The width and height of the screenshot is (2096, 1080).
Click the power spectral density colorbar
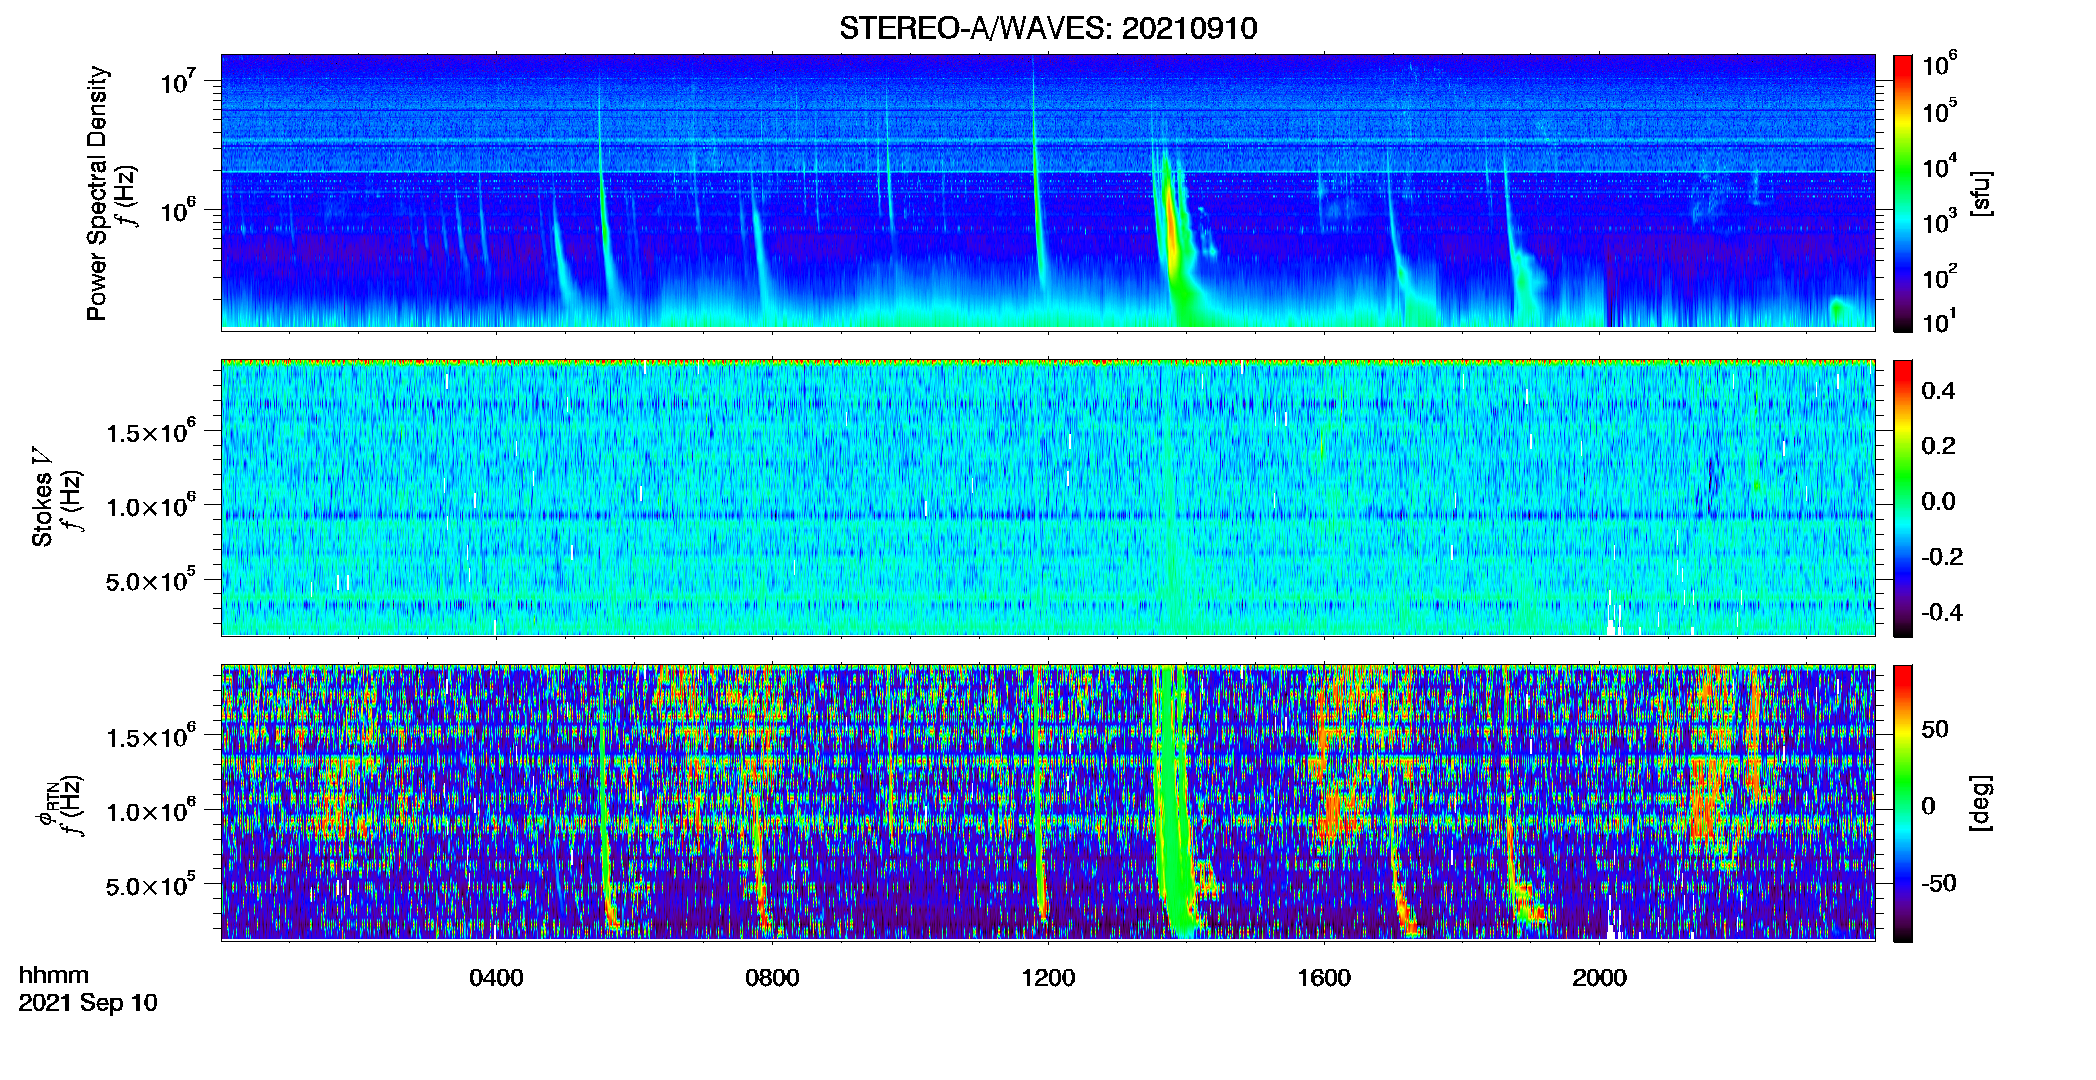1903,193
